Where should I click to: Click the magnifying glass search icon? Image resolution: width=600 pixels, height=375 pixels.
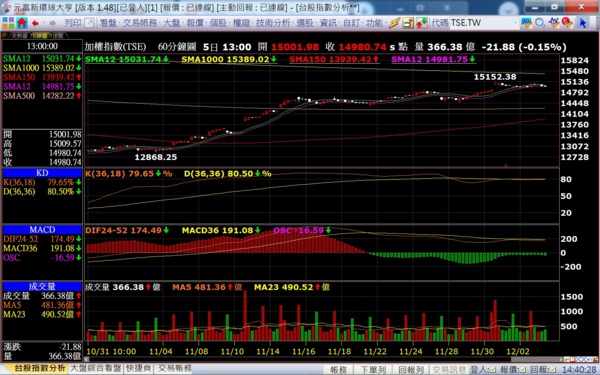[540, 23]
